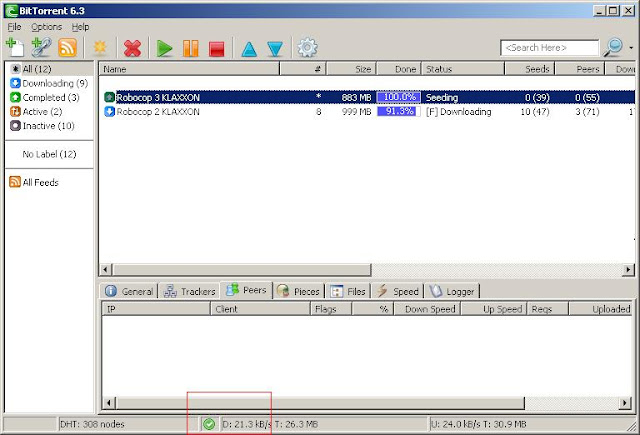The image size is (640, 435).
Task: Switch to the Pieces tab
Action: click(298, 291)
